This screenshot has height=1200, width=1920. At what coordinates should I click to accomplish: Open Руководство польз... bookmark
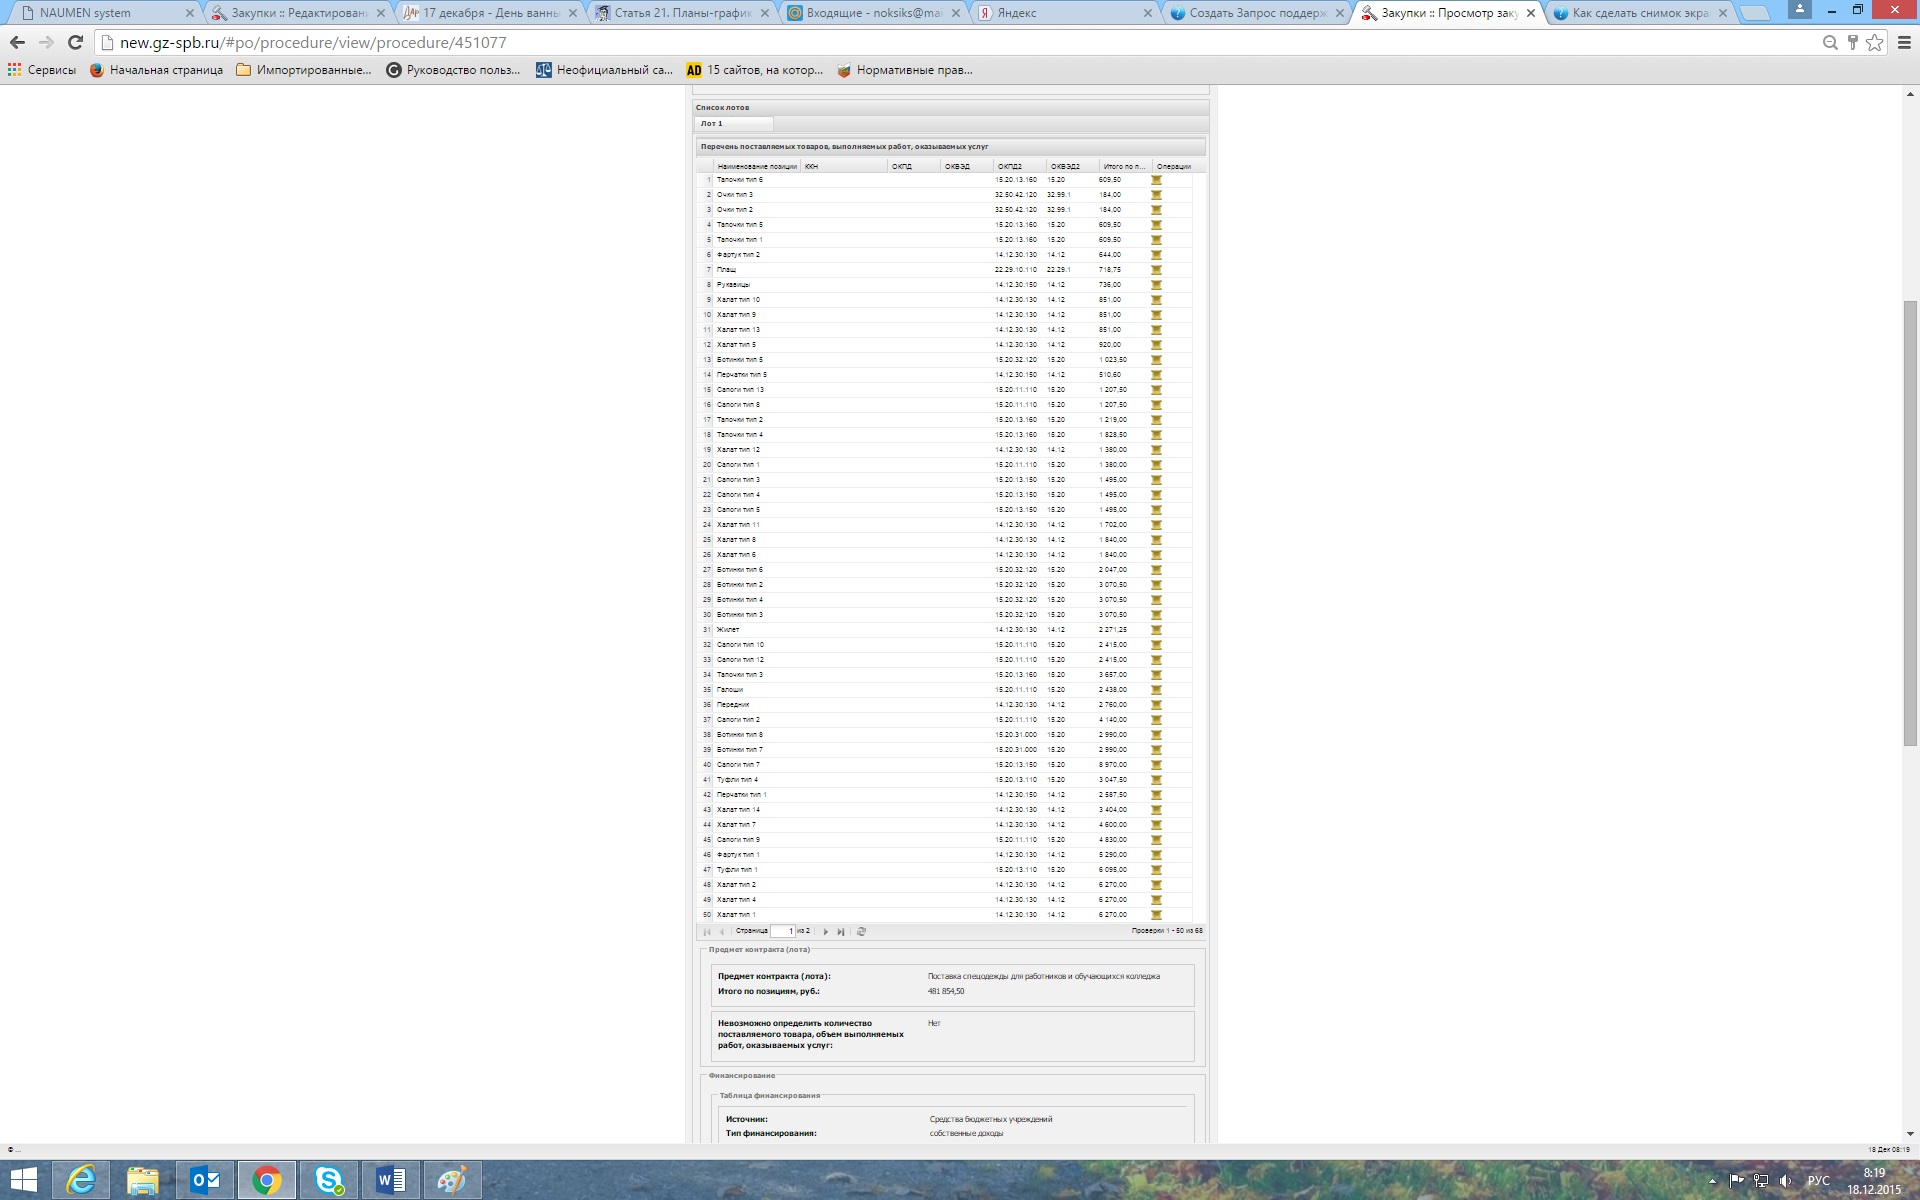453,70
